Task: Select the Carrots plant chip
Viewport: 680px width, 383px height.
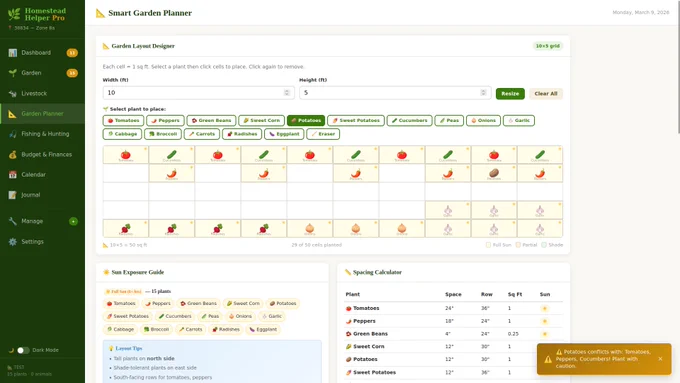Action: click(x=202, y=134)
